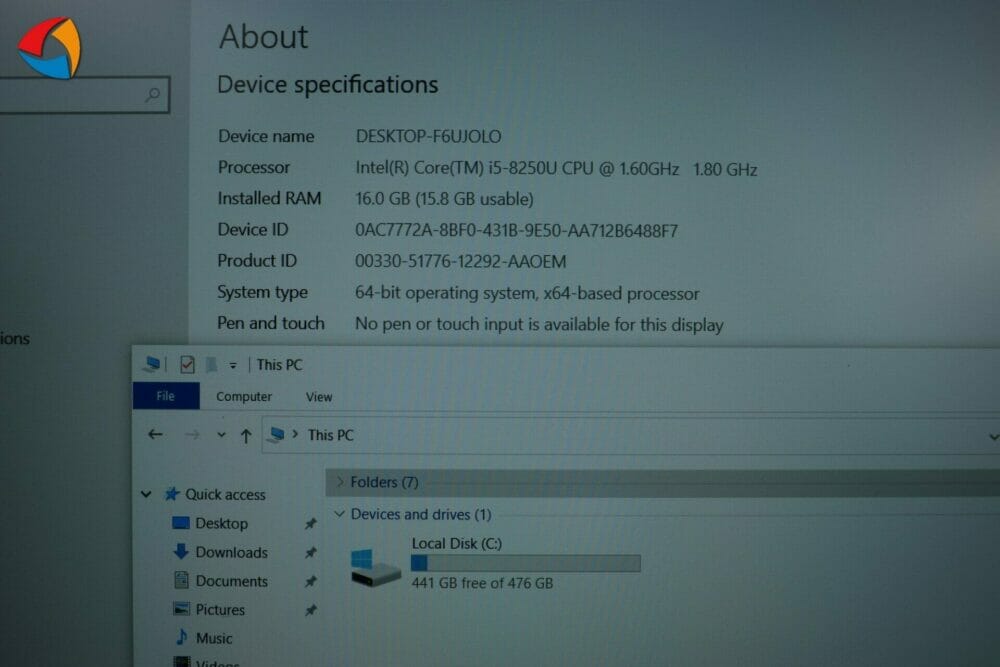Expand the Folders (7) group
This screenshot has height=667, width=1000.
(340, 481)
